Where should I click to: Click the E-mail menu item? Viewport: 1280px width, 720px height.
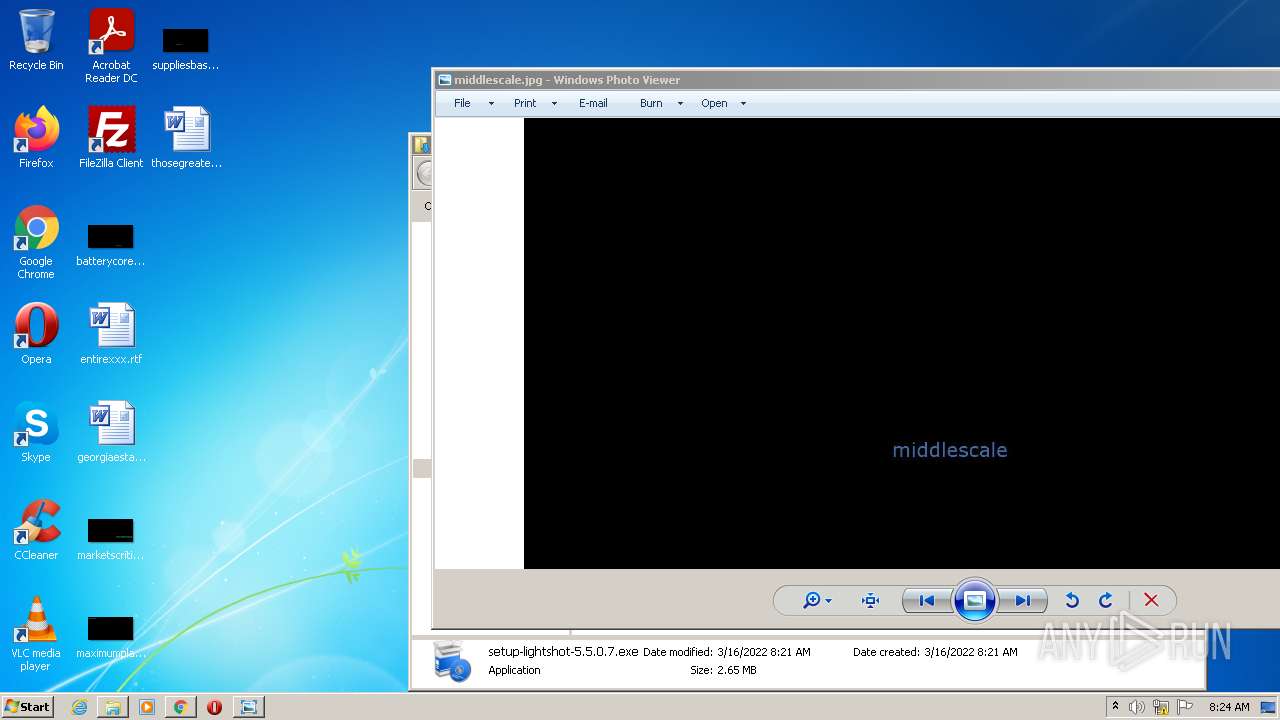tap(593, 103)
